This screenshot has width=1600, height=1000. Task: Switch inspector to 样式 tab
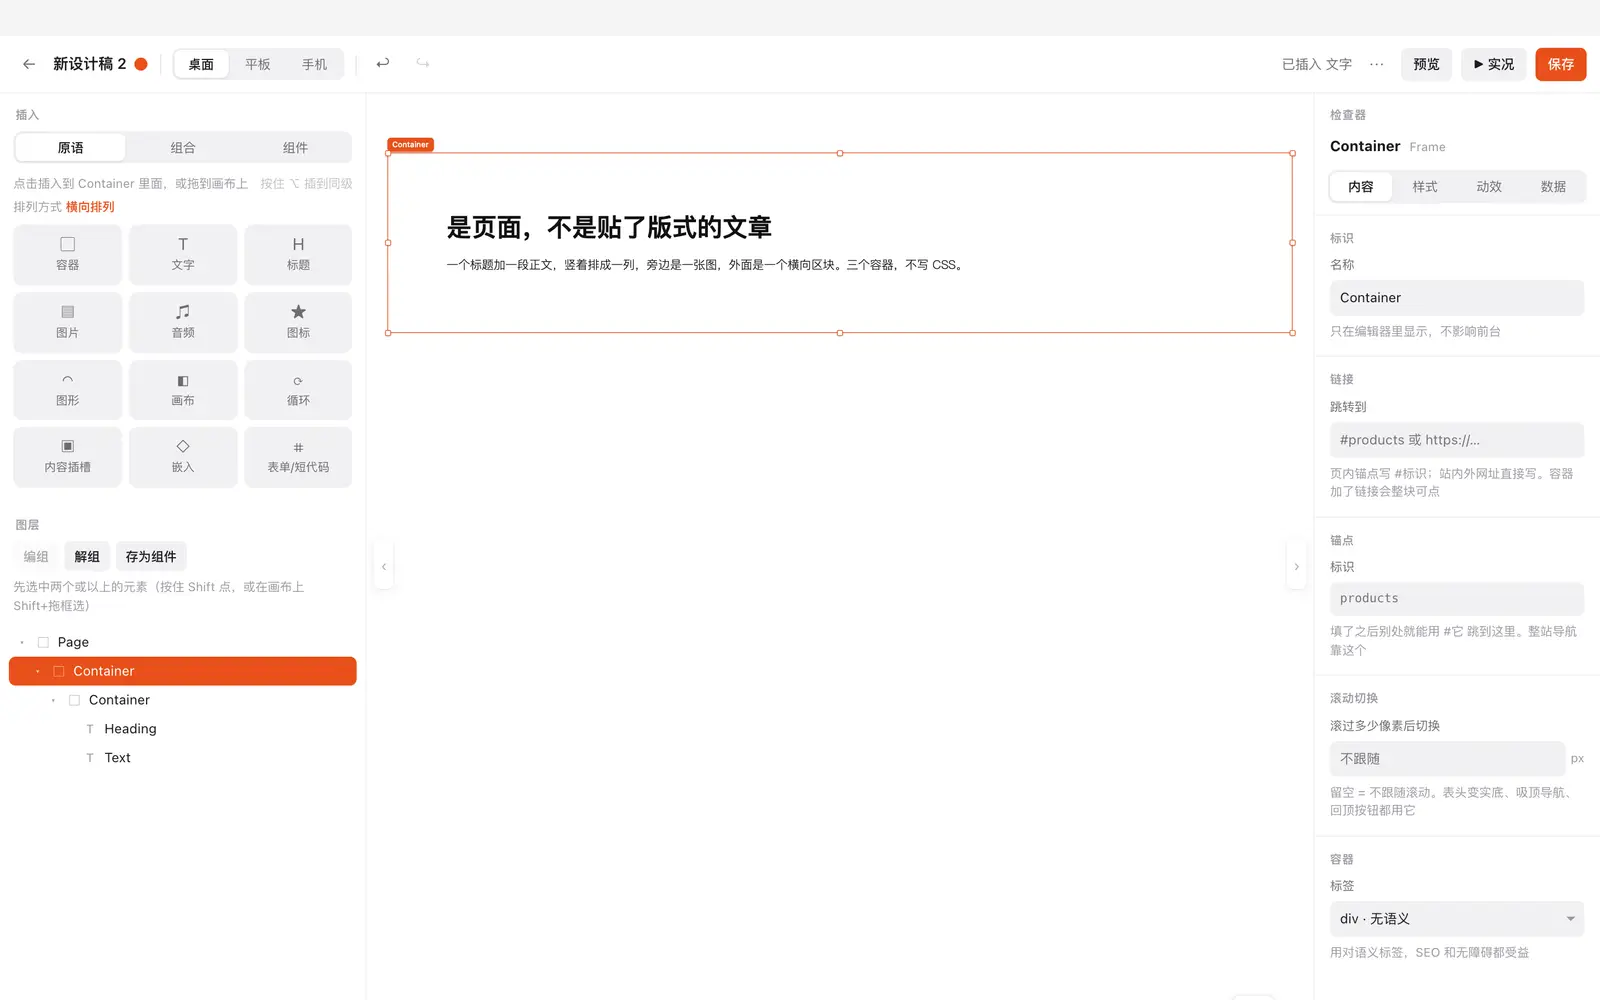pyautogui.click(x=1425, y=187)
